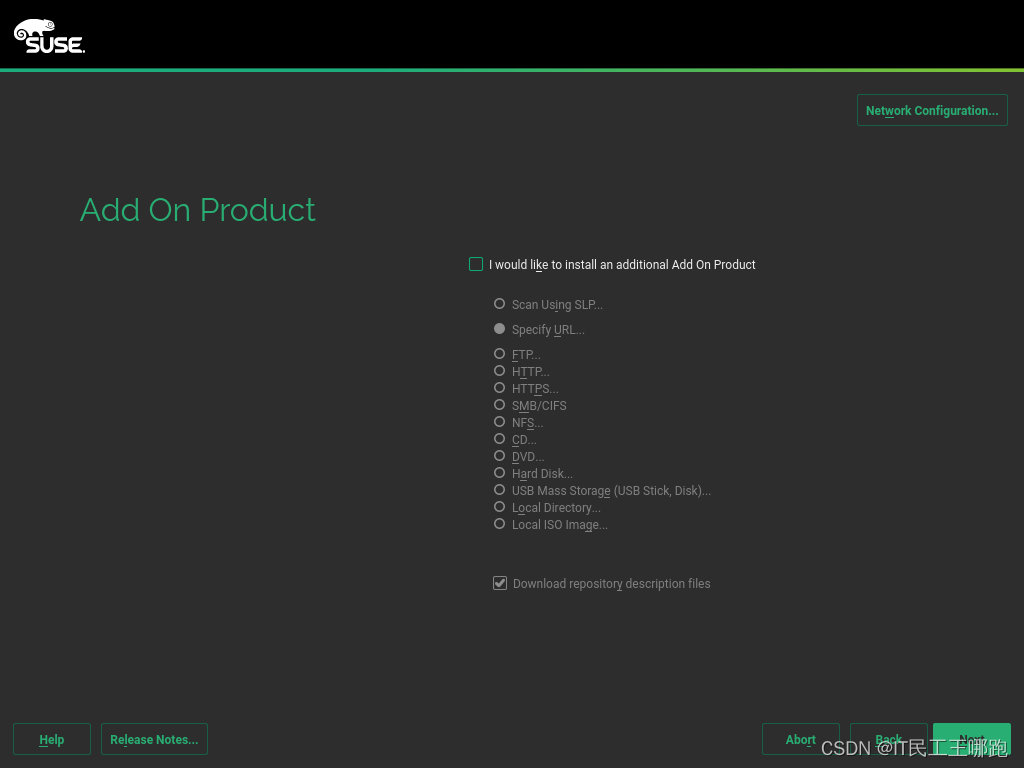
Task: Select USB Mass Storage option
Action: pyautogui.click(x=499, y=490)
